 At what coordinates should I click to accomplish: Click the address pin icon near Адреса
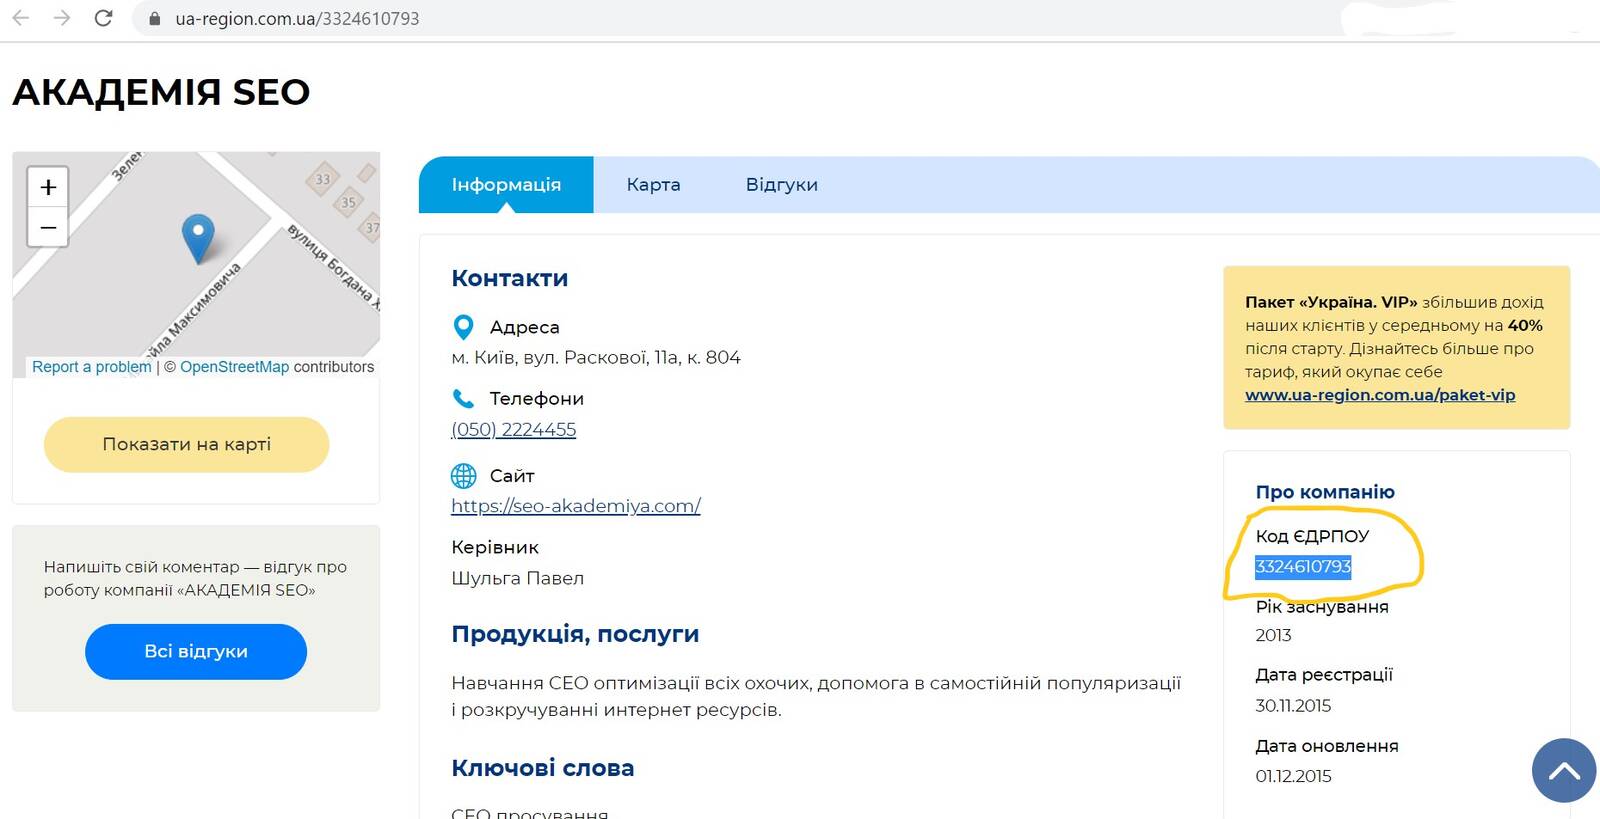pos(463,327)
